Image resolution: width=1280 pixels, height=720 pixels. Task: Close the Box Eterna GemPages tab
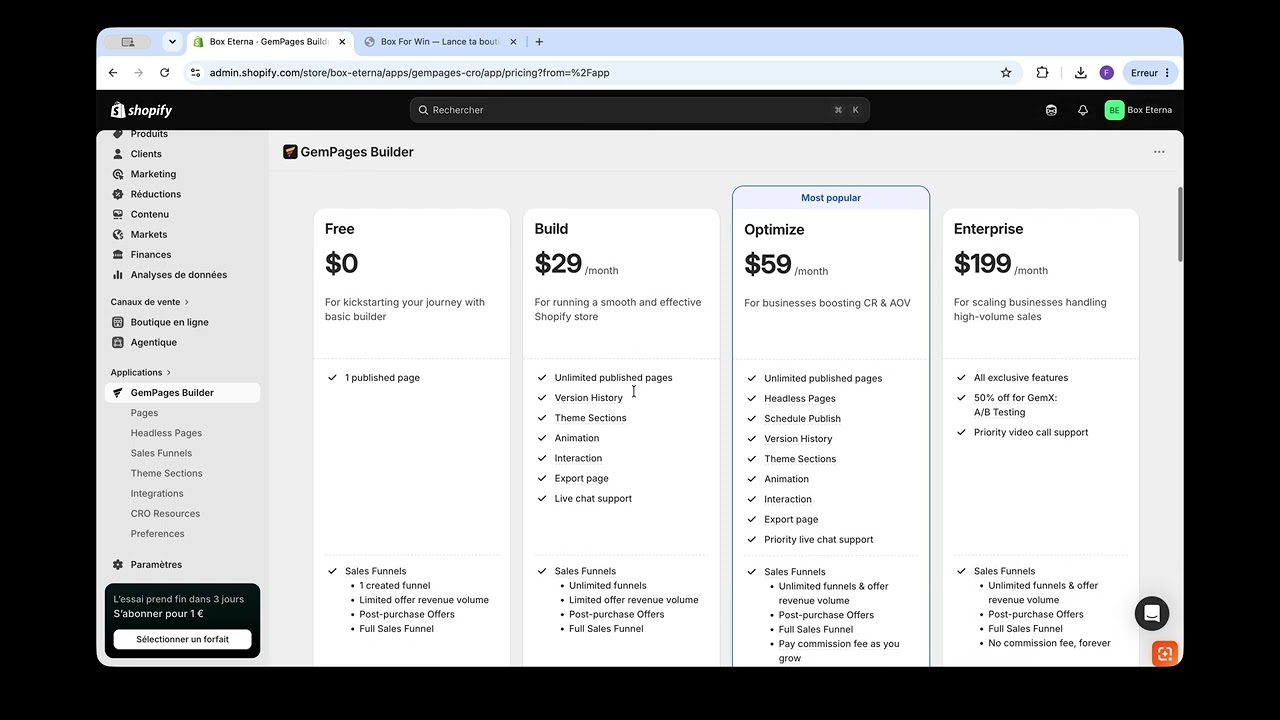click(342, 42)
